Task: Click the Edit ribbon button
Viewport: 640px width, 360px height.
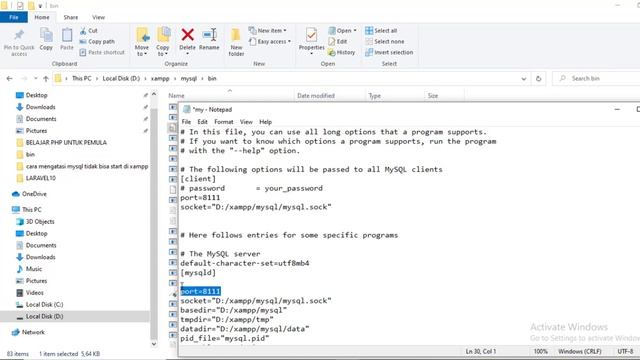Action: pos(338,42)
